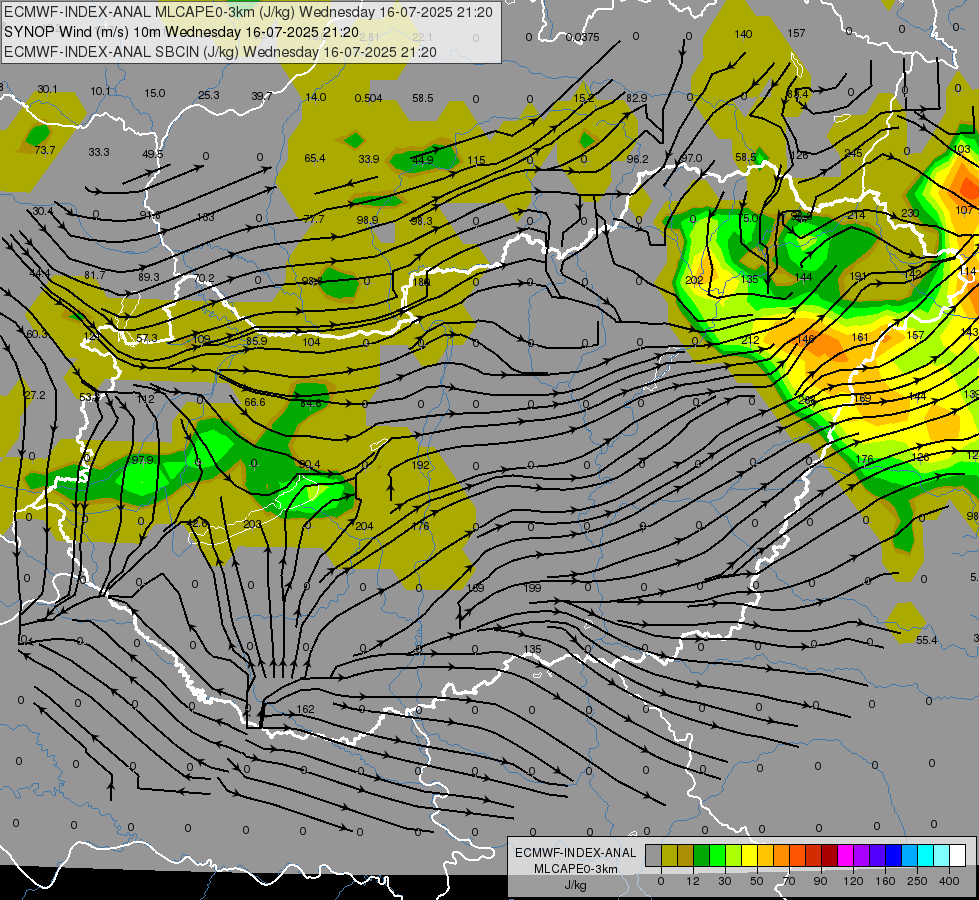Click the 140 value on the map
Viewport: 979px width, 900px height.
point(743,34)
